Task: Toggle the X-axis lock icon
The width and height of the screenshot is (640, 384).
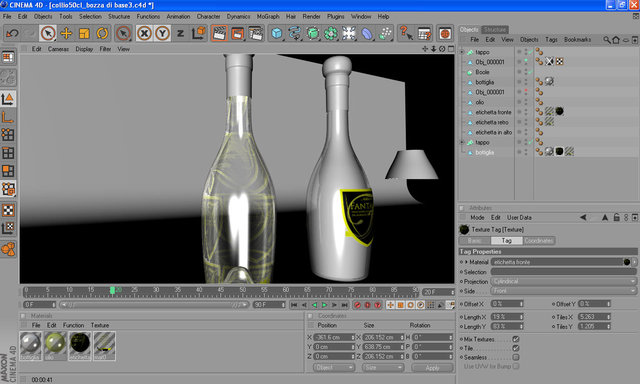Action: pyautogui.click(x=144, y=33)
